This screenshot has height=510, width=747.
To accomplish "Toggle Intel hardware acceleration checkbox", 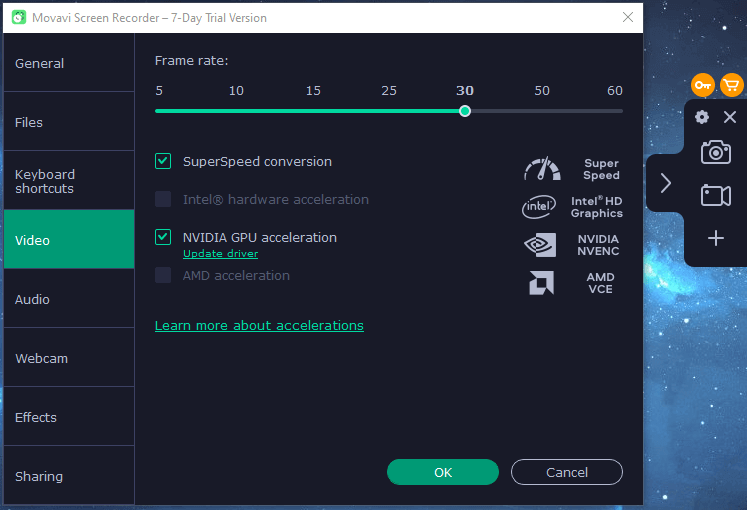I will [x=163, y=199].
